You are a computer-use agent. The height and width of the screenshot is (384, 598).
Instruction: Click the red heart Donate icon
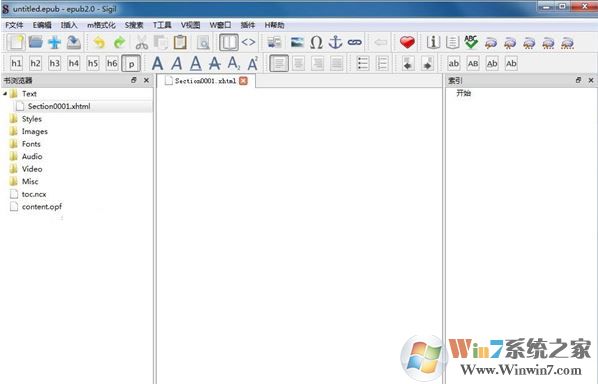click(x=407, y=42)
